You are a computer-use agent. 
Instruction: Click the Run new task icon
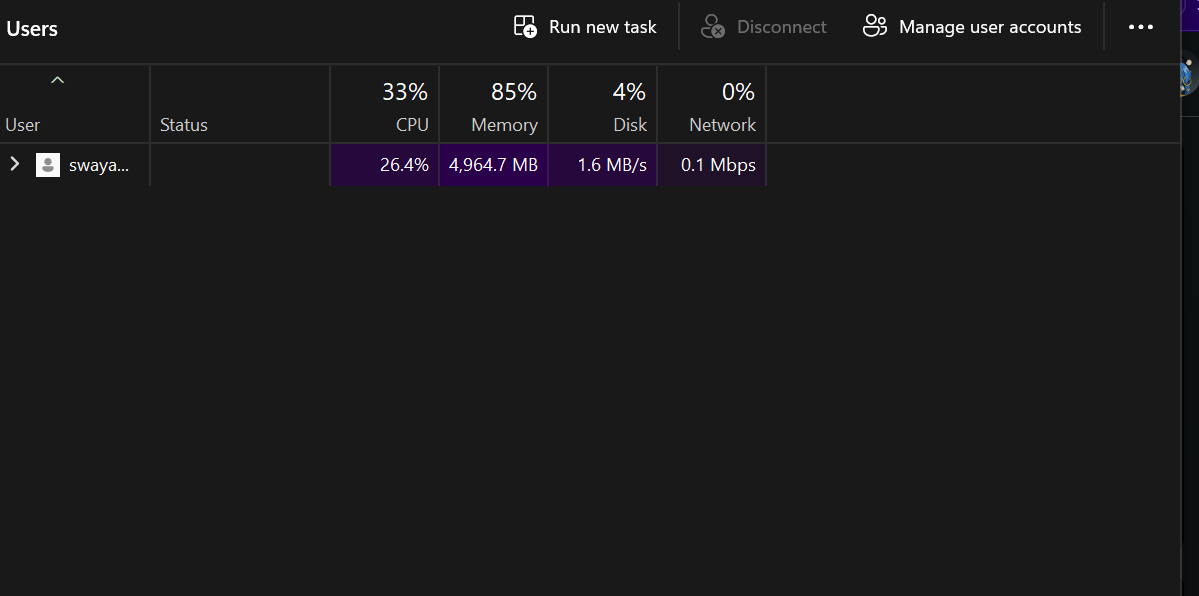click(525, 27)
